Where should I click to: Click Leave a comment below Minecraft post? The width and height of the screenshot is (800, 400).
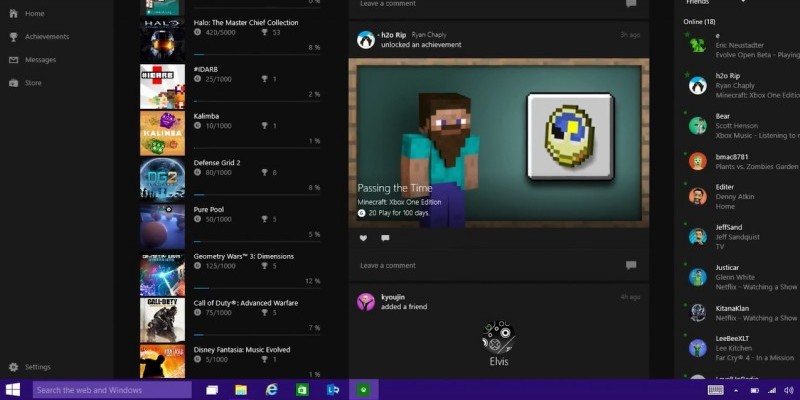click(388, 265)
